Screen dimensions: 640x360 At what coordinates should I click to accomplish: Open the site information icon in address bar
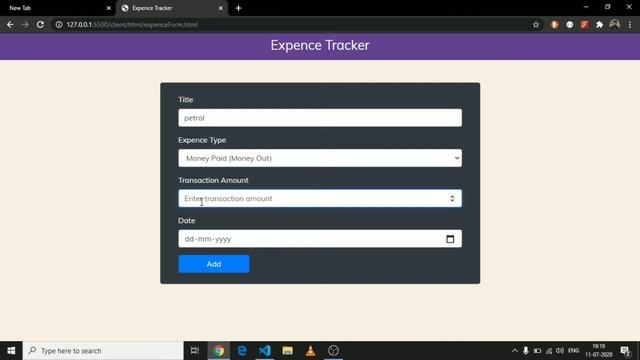point(59,24)
